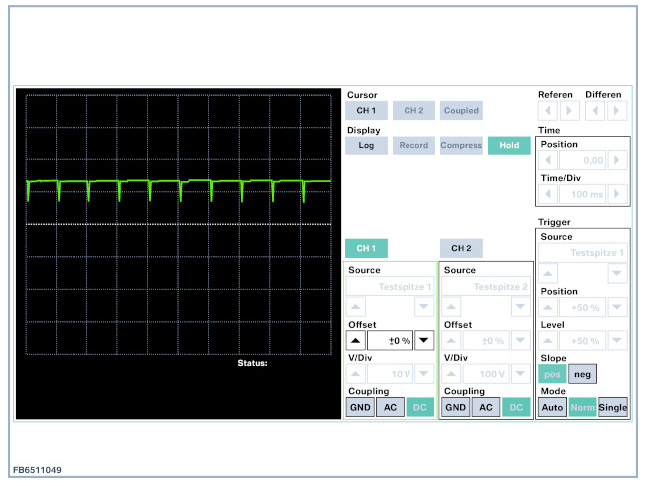This screenshot has height=486, width=647.
Task: Set trigger slope to neg
Action: 582,374
